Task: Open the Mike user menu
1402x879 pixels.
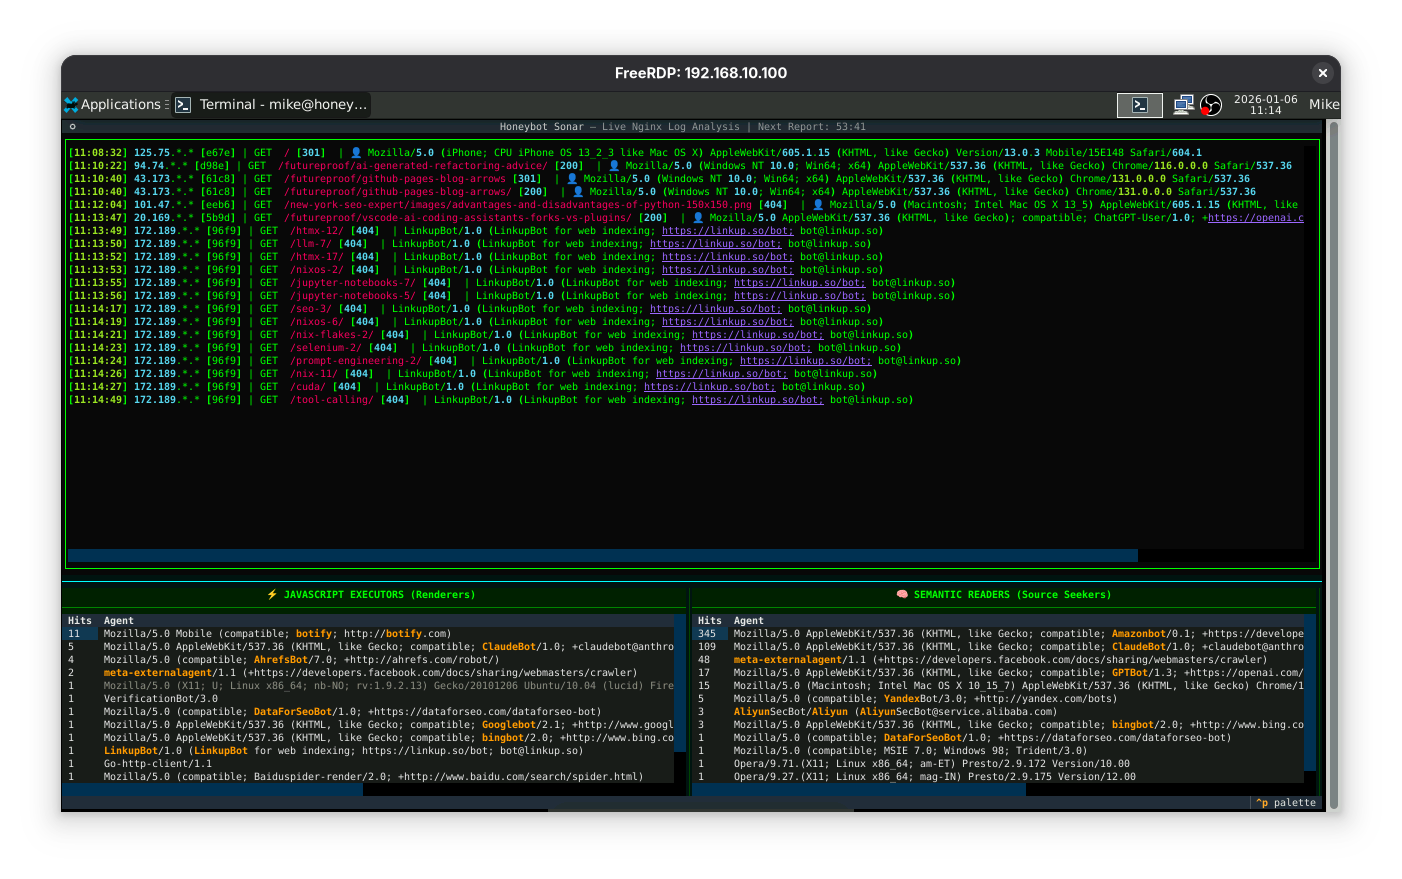Action: tap(1323, 104)
